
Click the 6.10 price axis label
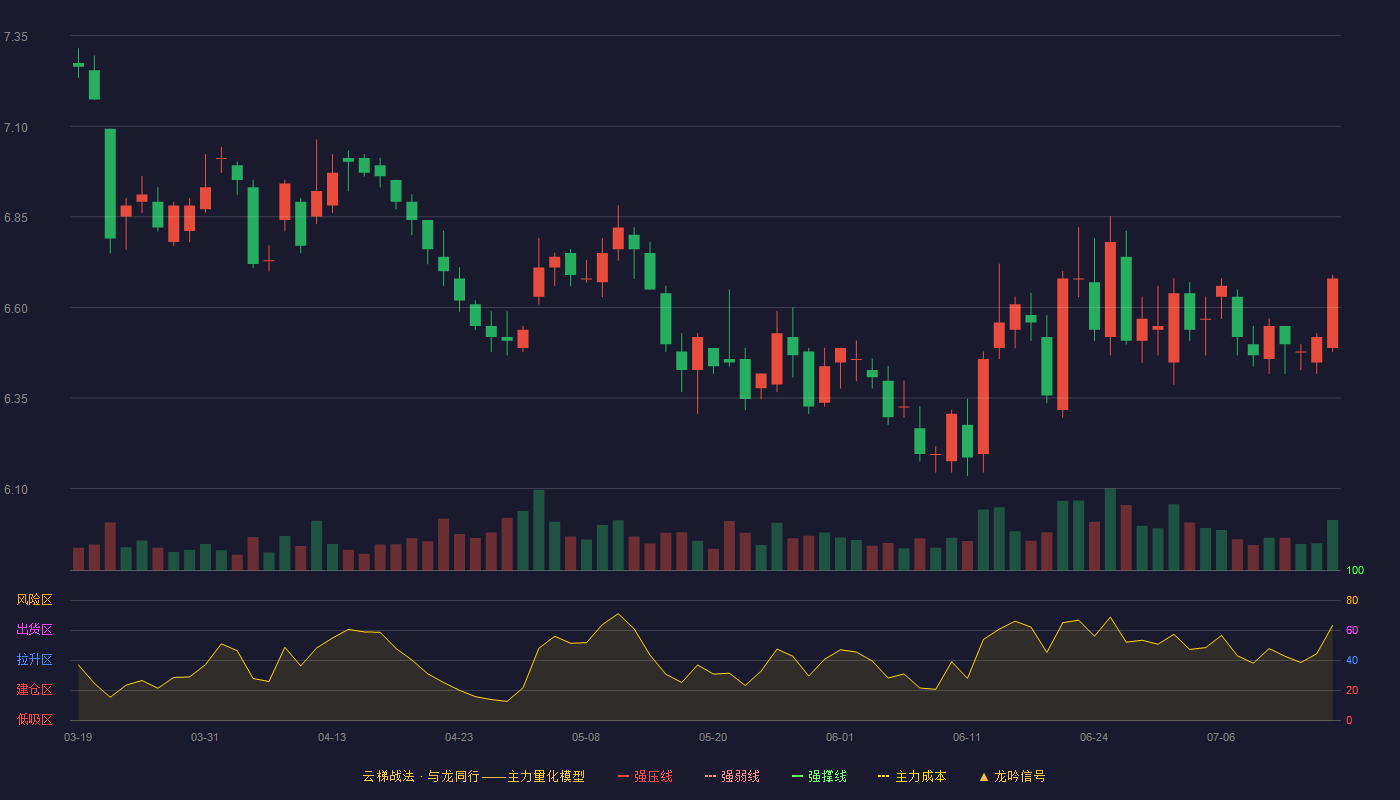(x=16, y=490)
